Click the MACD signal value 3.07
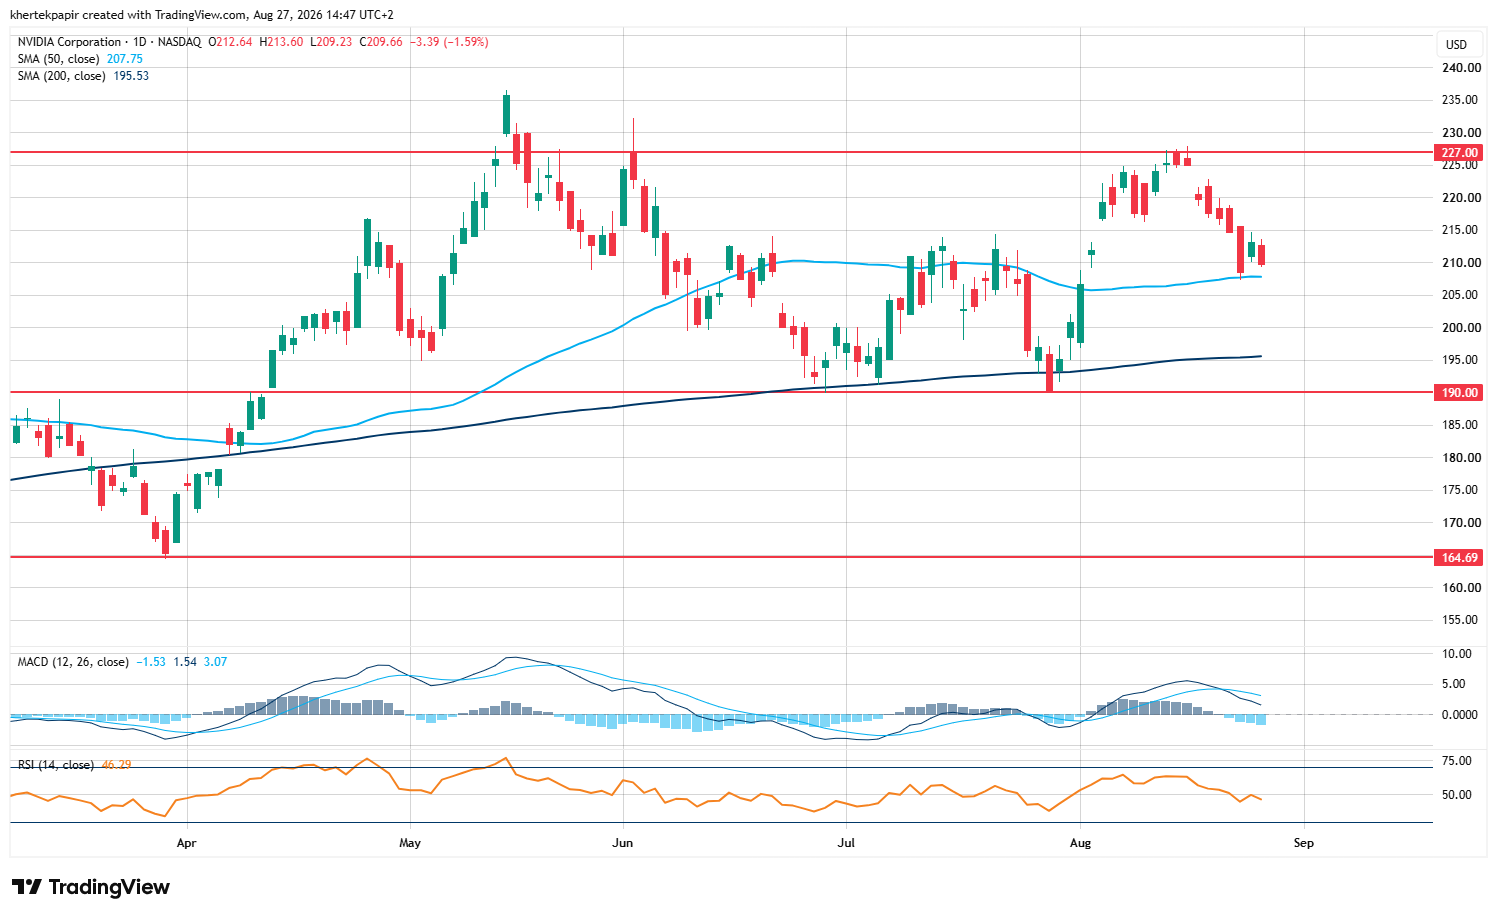 click(x=215, y=662)
